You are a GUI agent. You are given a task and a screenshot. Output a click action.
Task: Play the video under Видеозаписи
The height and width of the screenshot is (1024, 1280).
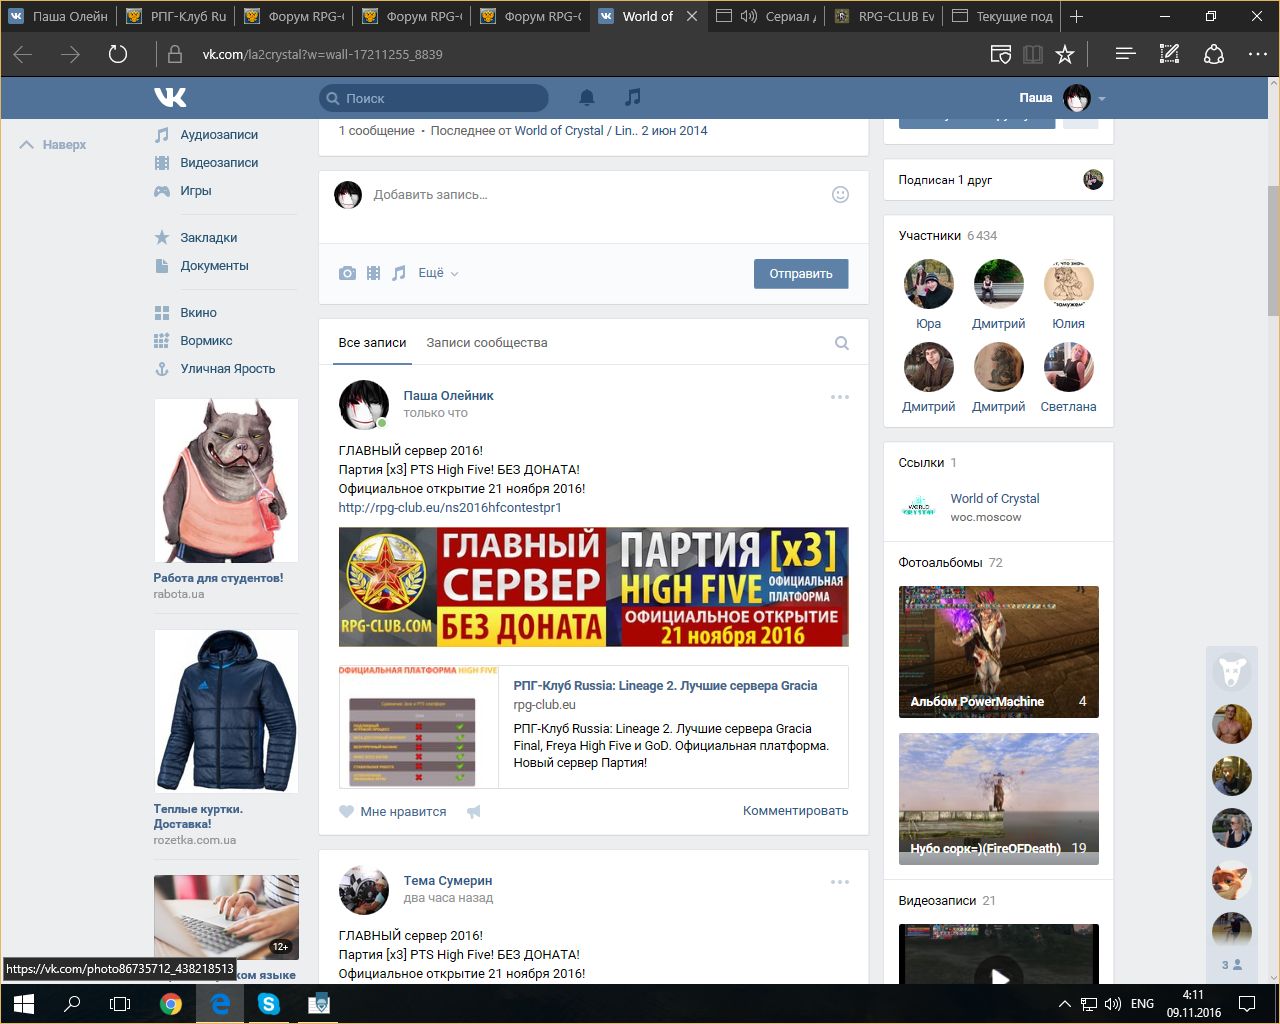(x=999, y=955)
